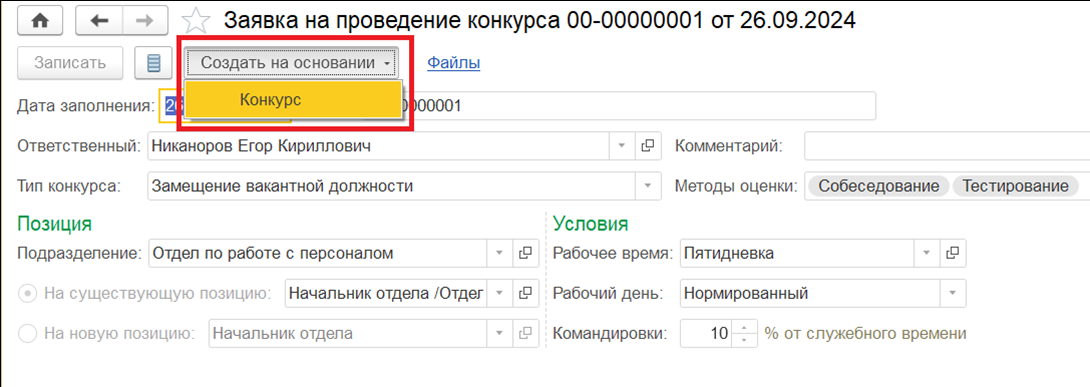Click into the Комментарий input field
Image resolution: width=1090 pixels, height=387 pixels.
tap(947, 147)
